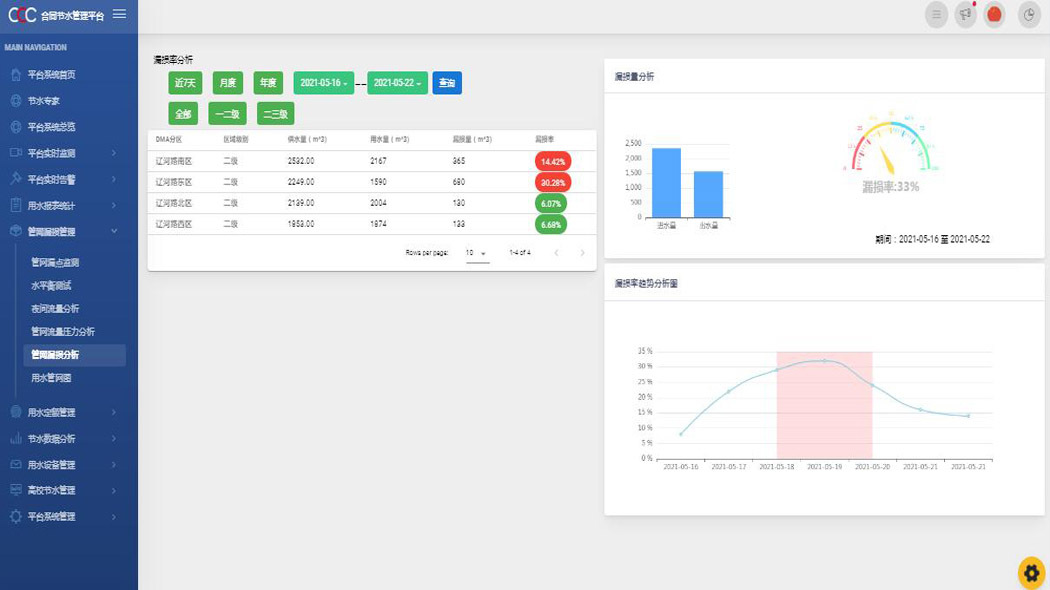Open the pie chart icon in header
The height and width of the screenshot is (590, 1050).
(x=1029, y=14)
